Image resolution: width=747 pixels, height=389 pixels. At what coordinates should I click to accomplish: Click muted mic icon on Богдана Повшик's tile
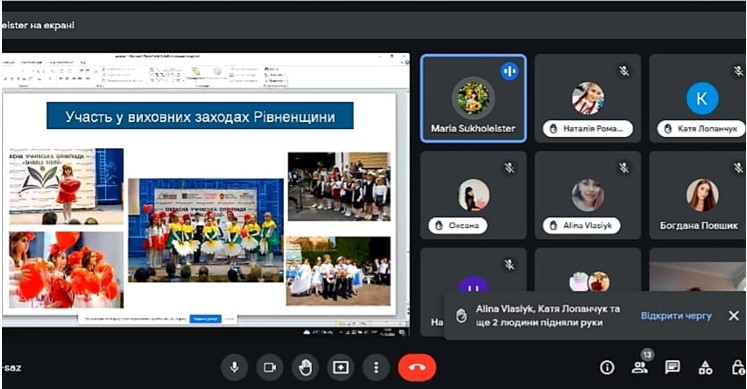tap(738, 168)
